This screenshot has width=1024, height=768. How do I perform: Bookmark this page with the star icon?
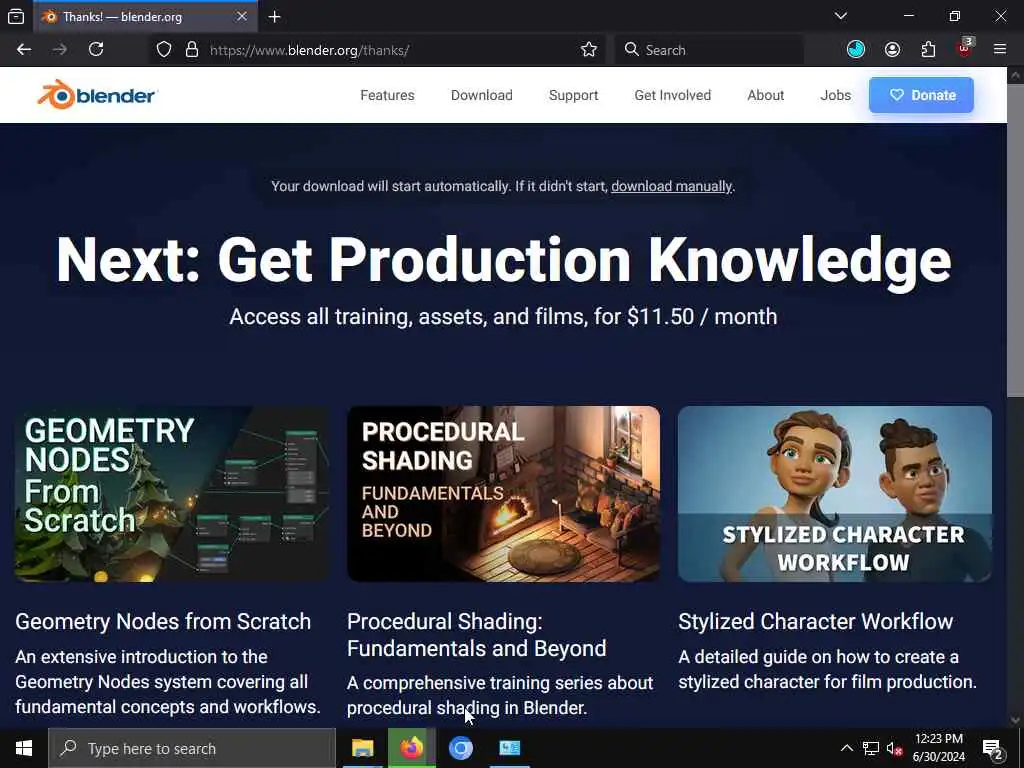coord(588,50)
